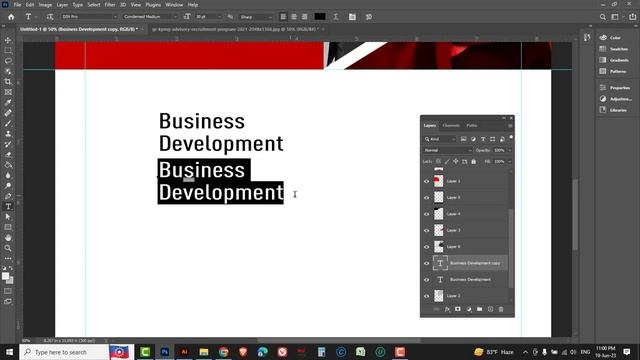Open the Filter menu
The height and width of the screenshot is (360, 640).
pyautogui.click(x=110, y=5)
